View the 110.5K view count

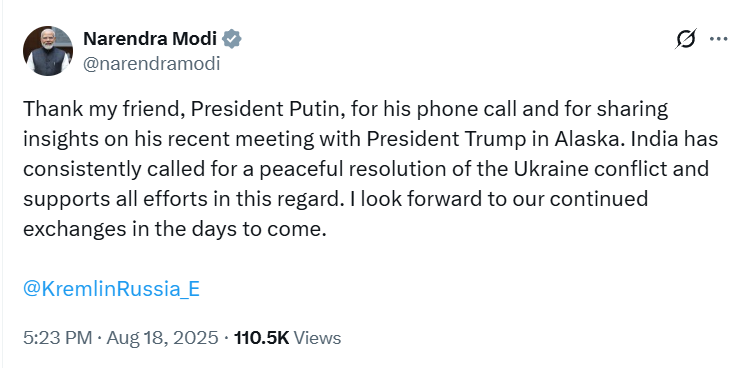tap(261, 338)
